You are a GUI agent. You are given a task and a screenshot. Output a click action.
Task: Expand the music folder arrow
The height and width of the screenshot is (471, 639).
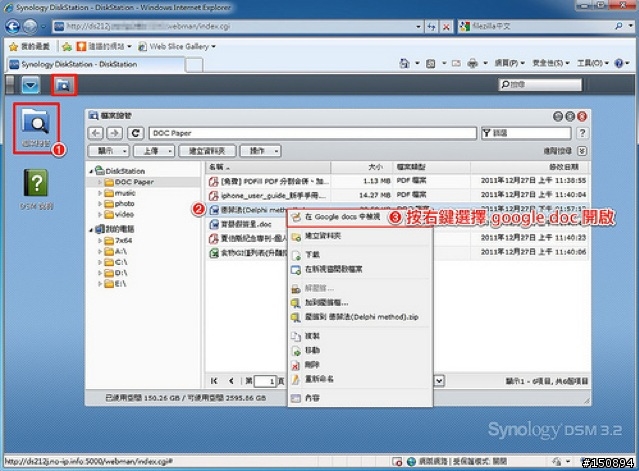click(100, 193)
